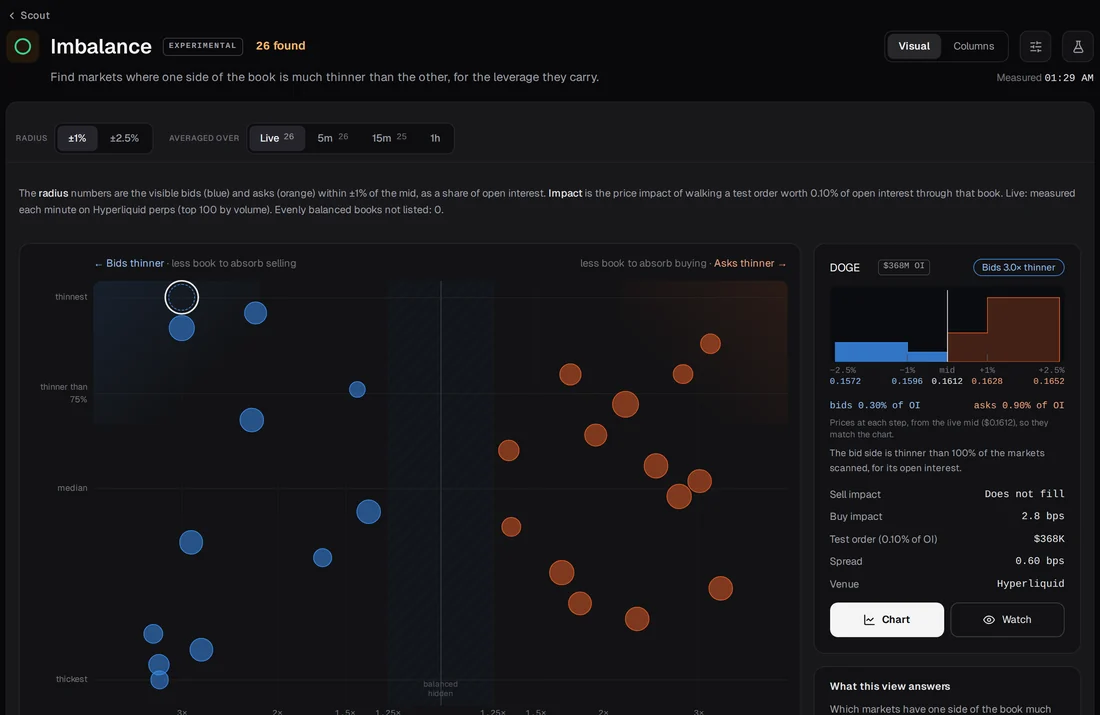Screen dimensions: 1100x715
Task: Click 'What this view answers' heading
Action: point(890,686)
